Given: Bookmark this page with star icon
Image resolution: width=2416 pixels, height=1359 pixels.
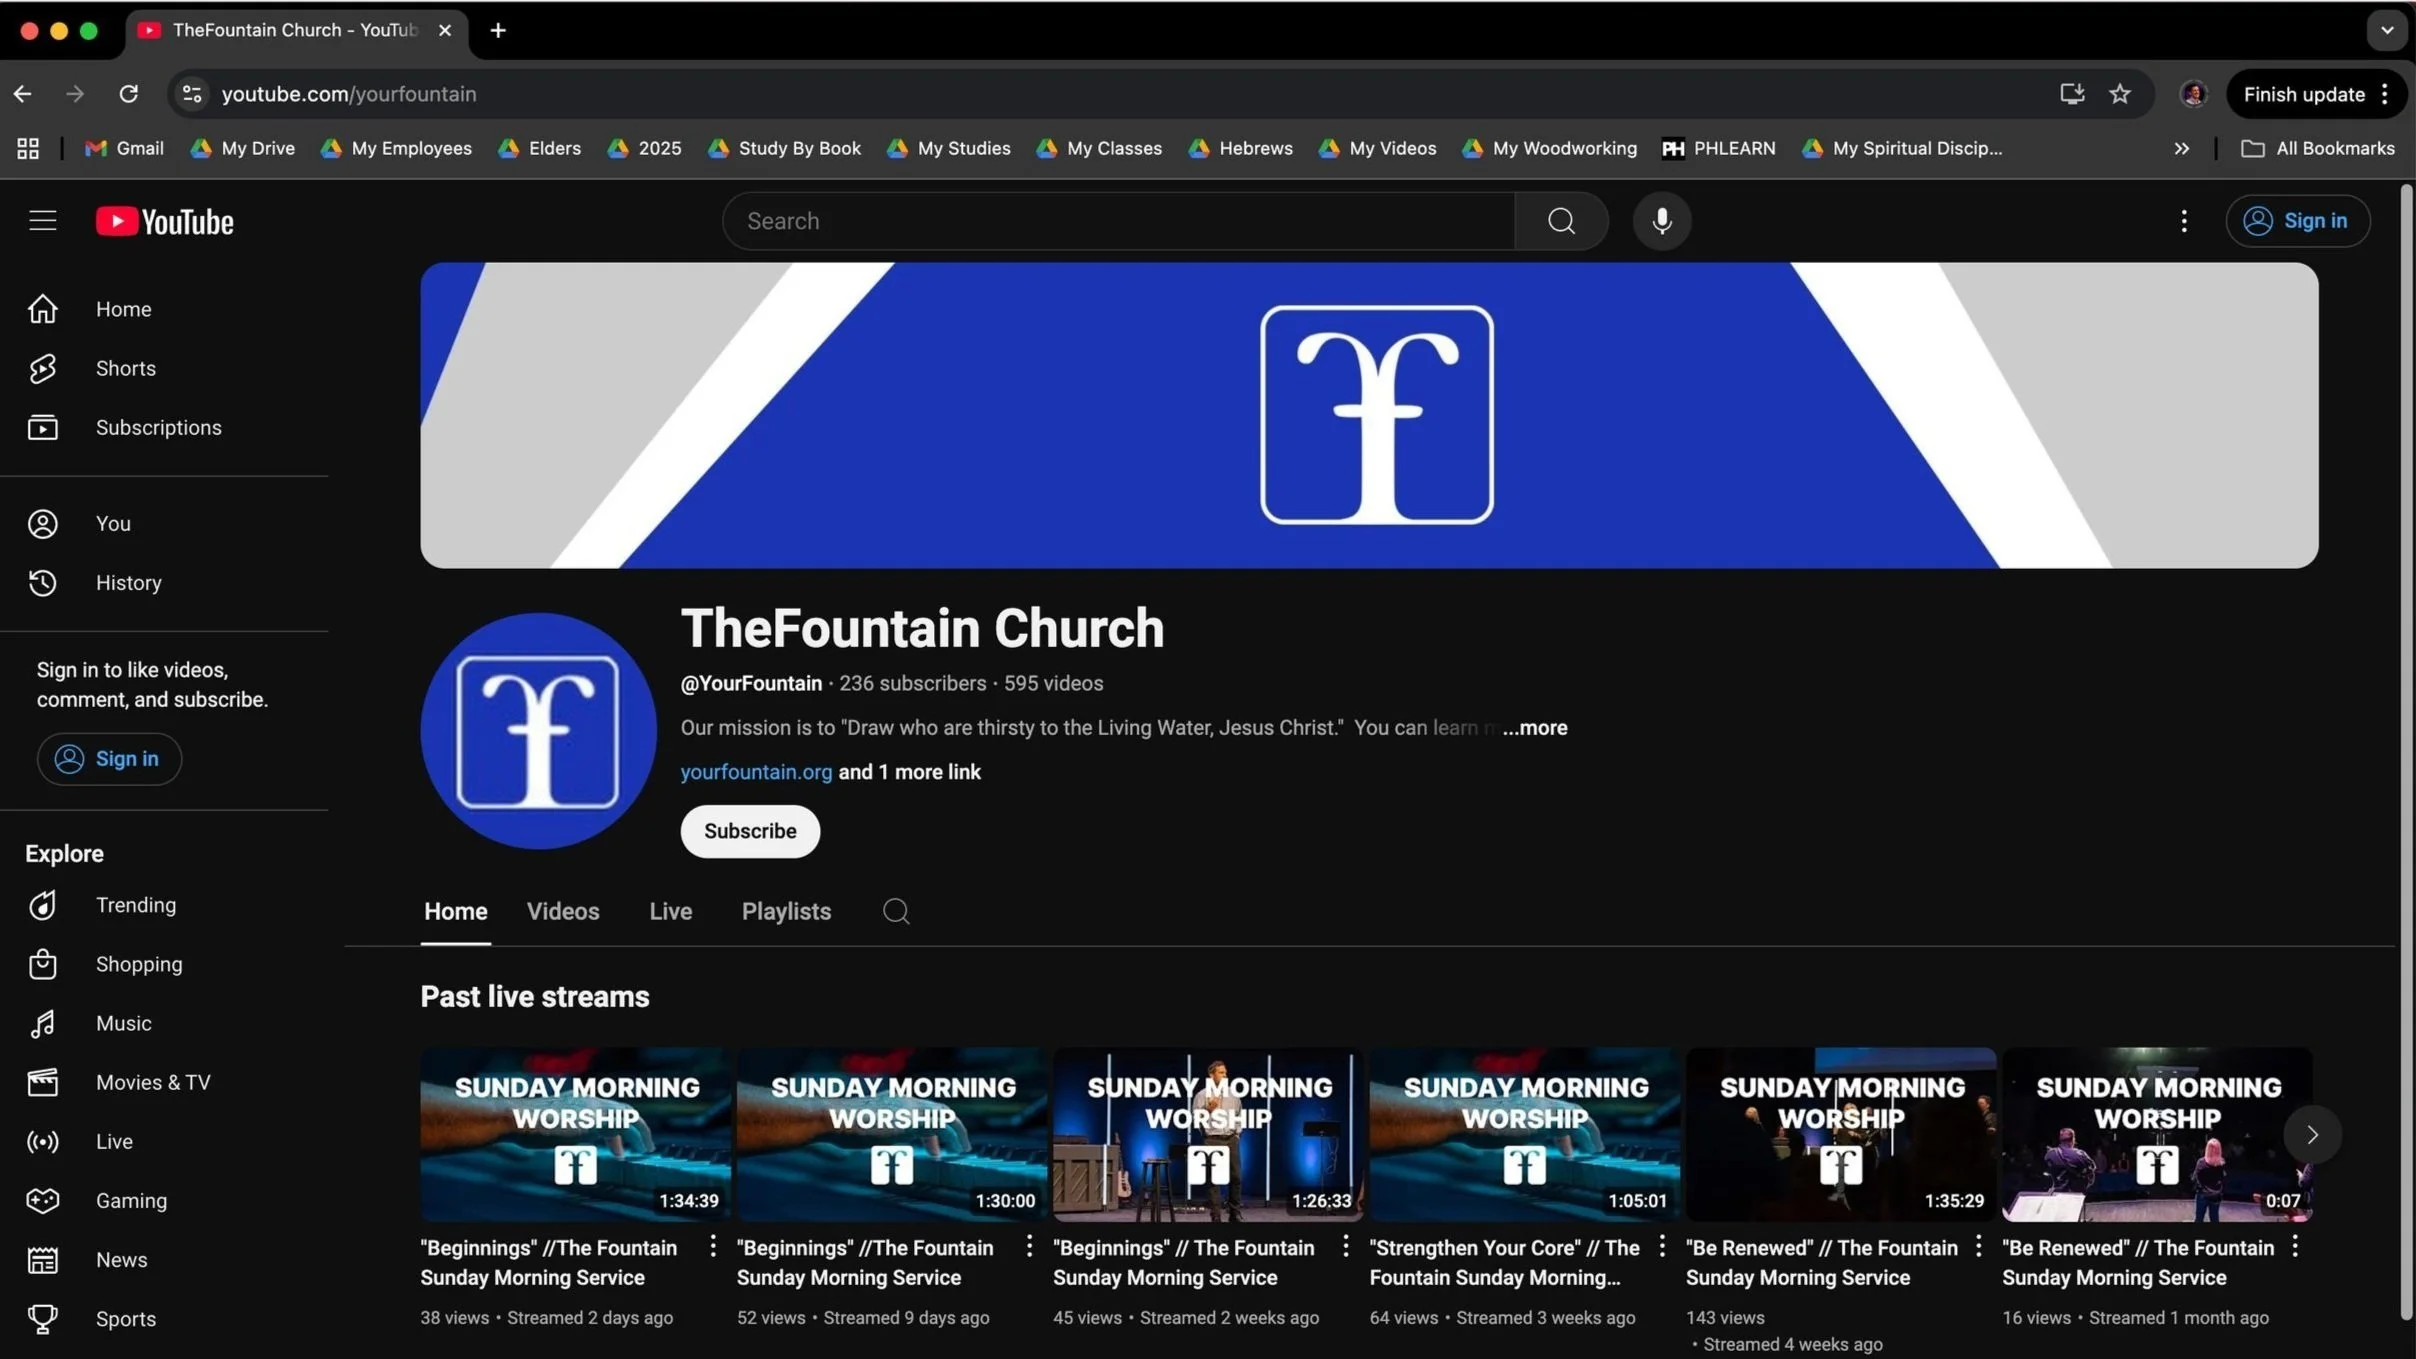Looking at the screenshot, I should 2119,94.
